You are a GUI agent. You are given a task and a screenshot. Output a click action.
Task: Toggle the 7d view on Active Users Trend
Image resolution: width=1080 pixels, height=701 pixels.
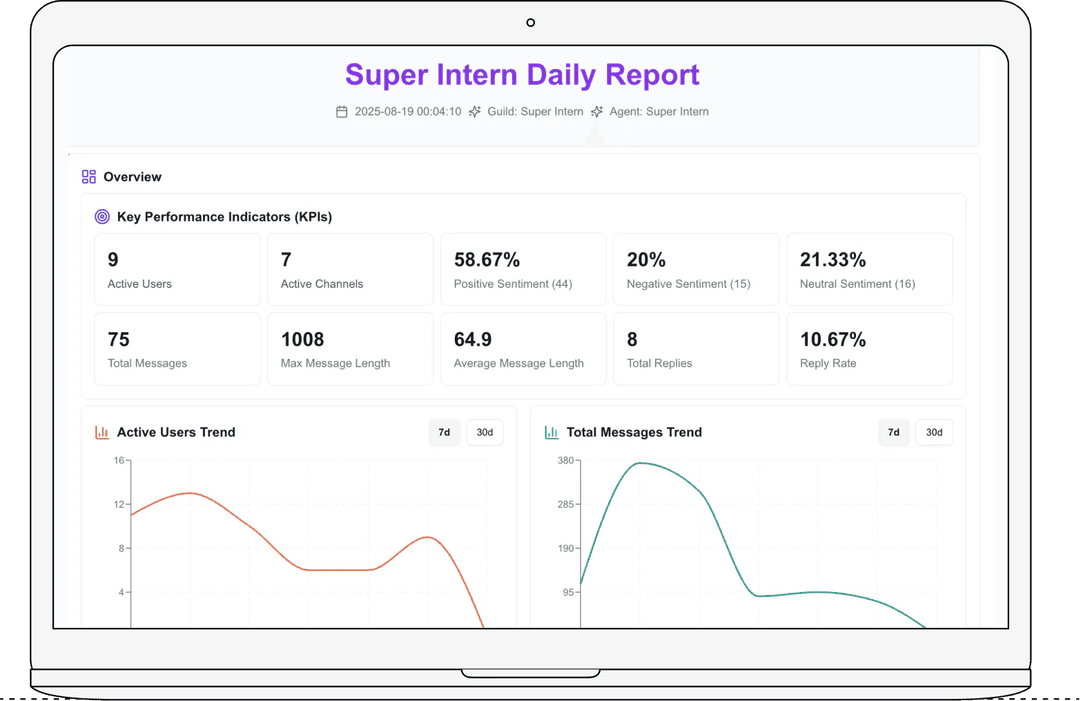pyautogui.click(x=444, y=432)
